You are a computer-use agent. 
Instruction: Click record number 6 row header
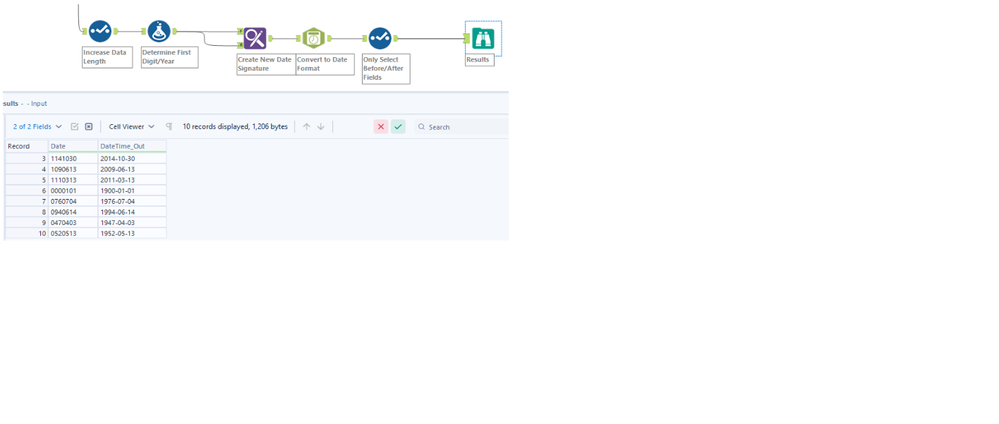[x=27, y=191]
